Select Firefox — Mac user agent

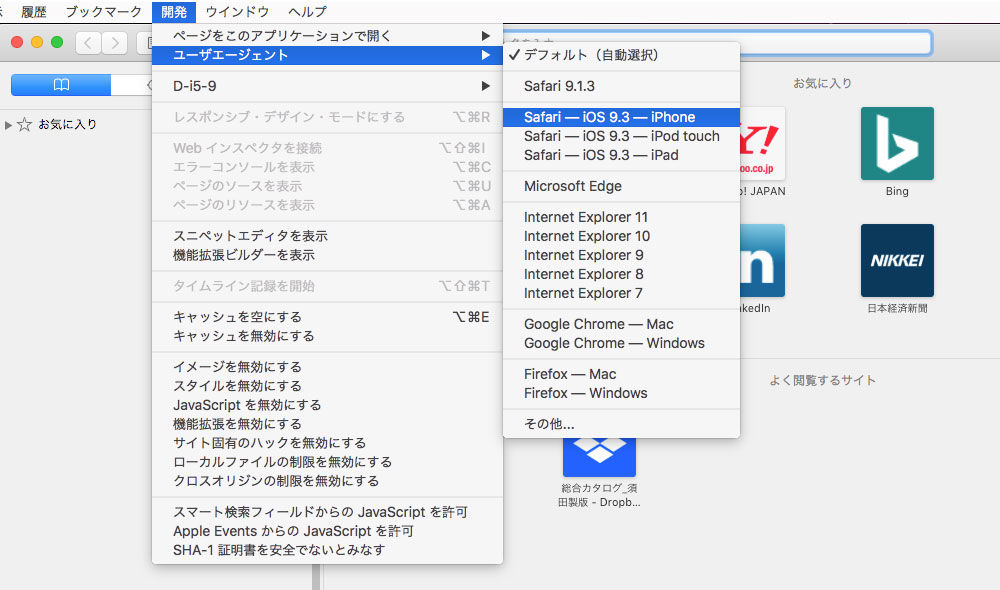click(621, 374)
